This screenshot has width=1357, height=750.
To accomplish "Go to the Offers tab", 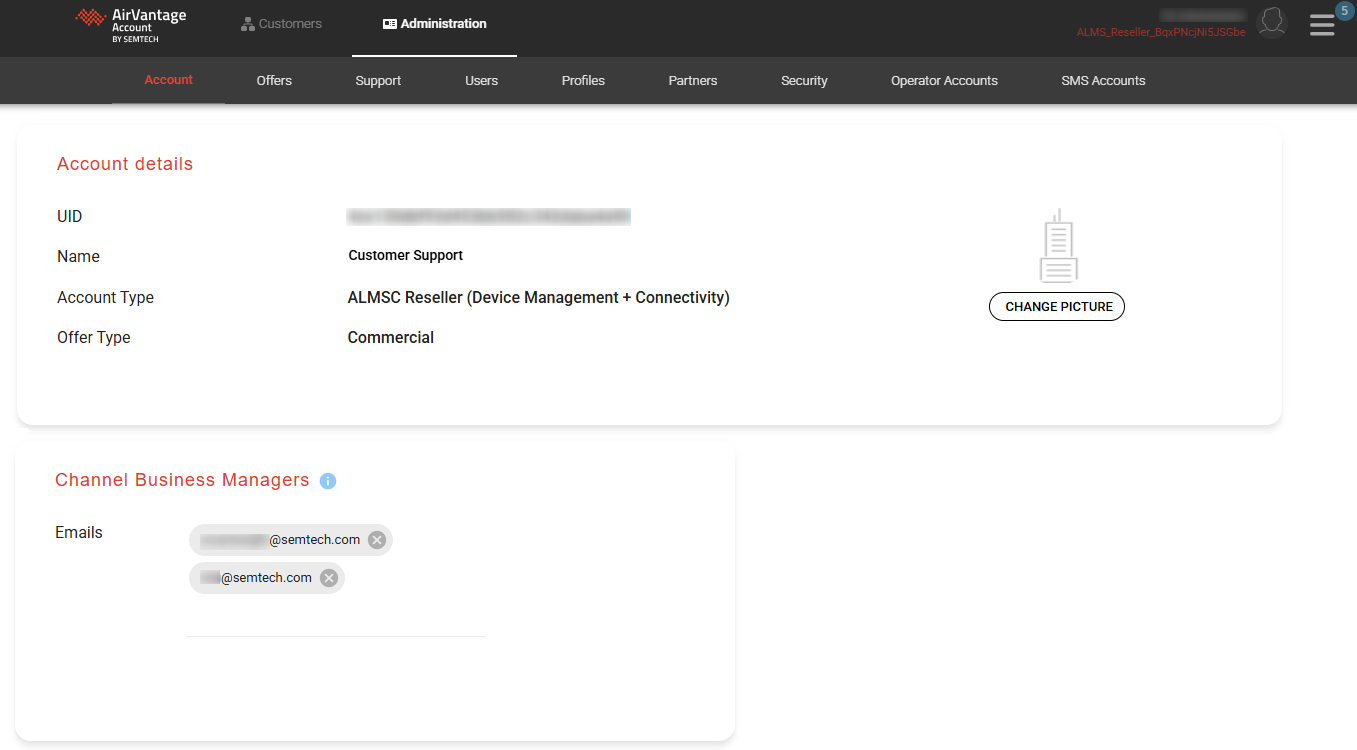I will click(274, 81).
